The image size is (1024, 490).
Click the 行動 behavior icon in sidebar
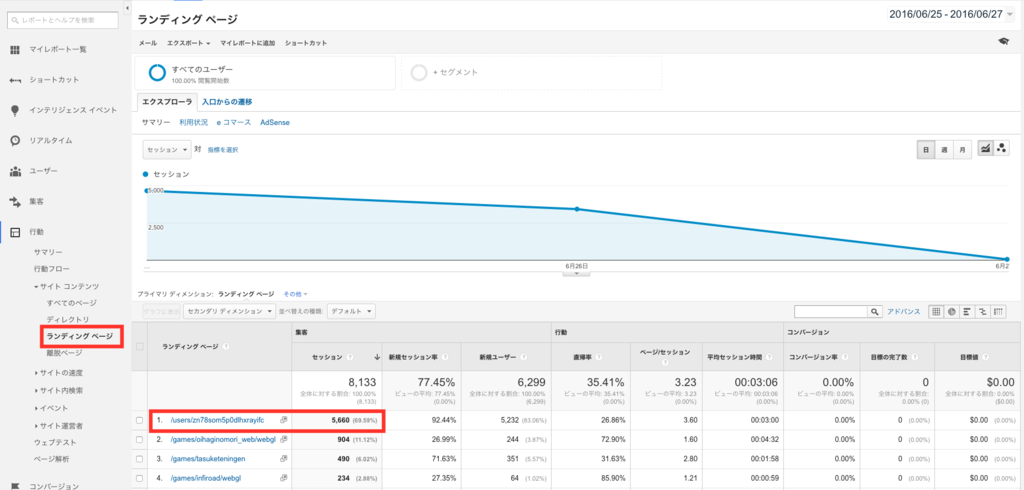tap(15, 232)
